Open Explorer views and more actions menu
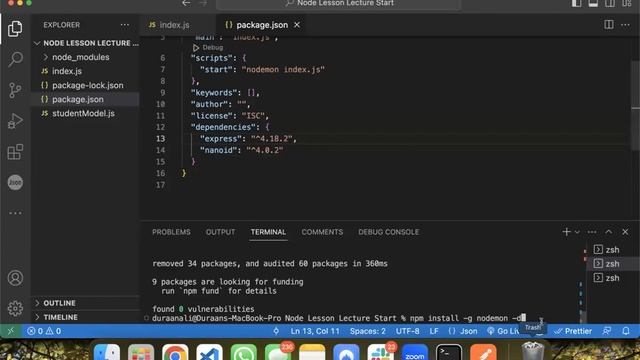 point(124,25)
